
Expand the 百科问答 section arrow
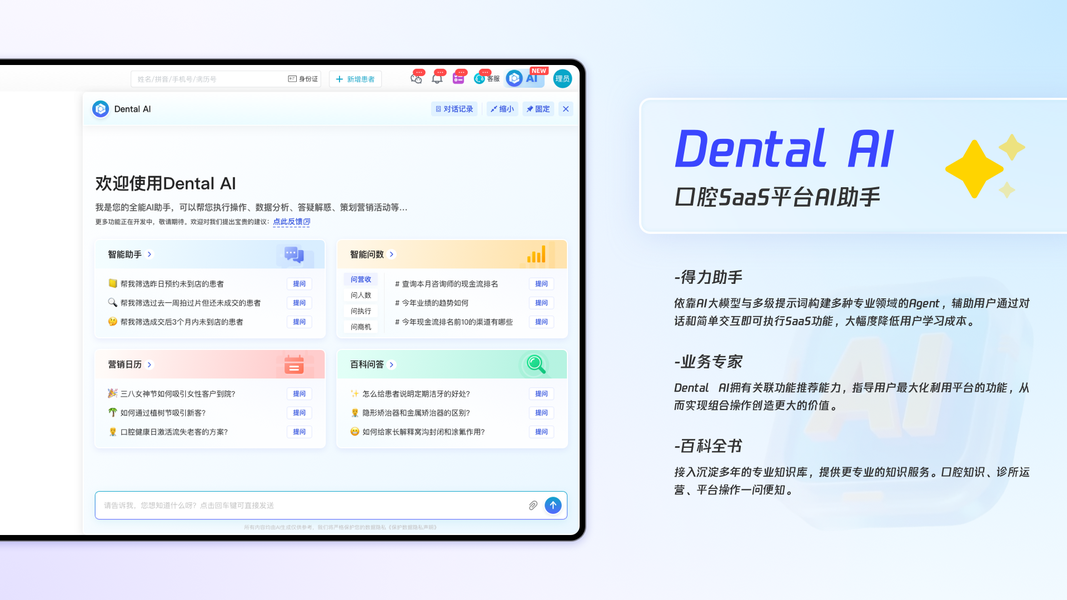392,365
